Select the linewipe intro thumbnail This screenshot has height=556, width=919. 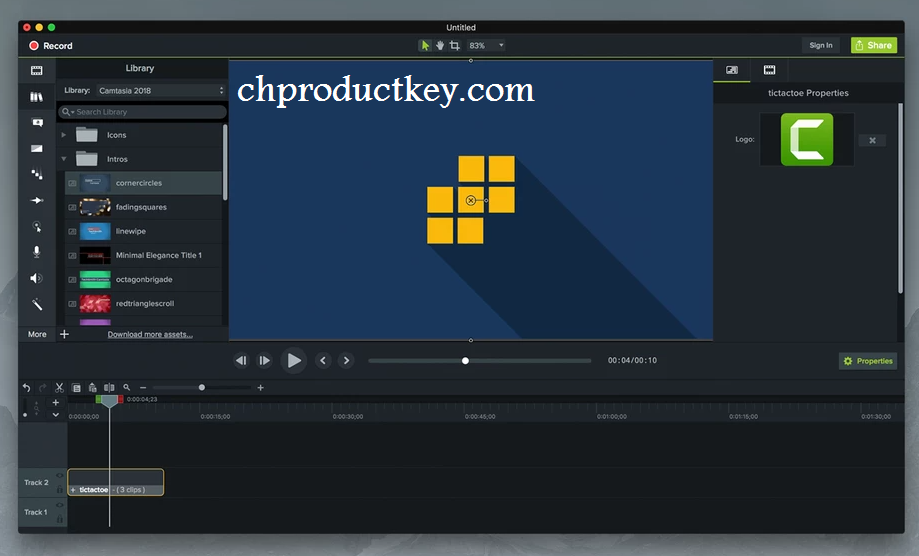click(95, 231)
